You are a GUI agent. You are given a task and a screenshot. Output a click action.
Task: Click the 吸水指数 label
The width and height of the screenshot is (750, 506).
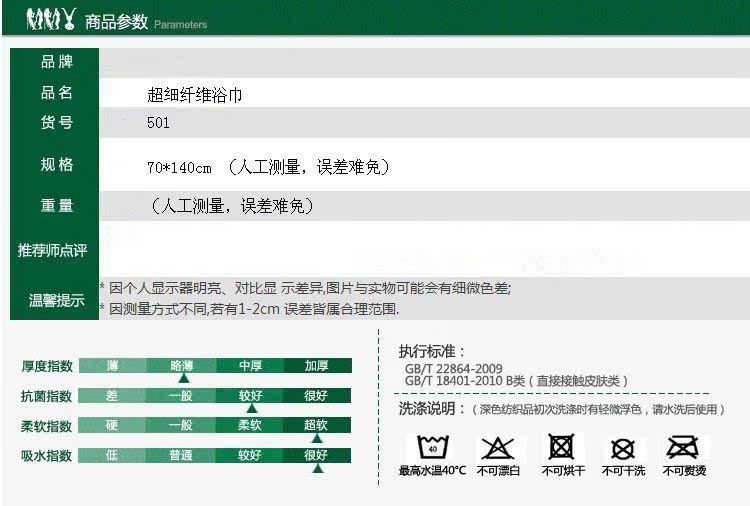click(x=46, y=456)
